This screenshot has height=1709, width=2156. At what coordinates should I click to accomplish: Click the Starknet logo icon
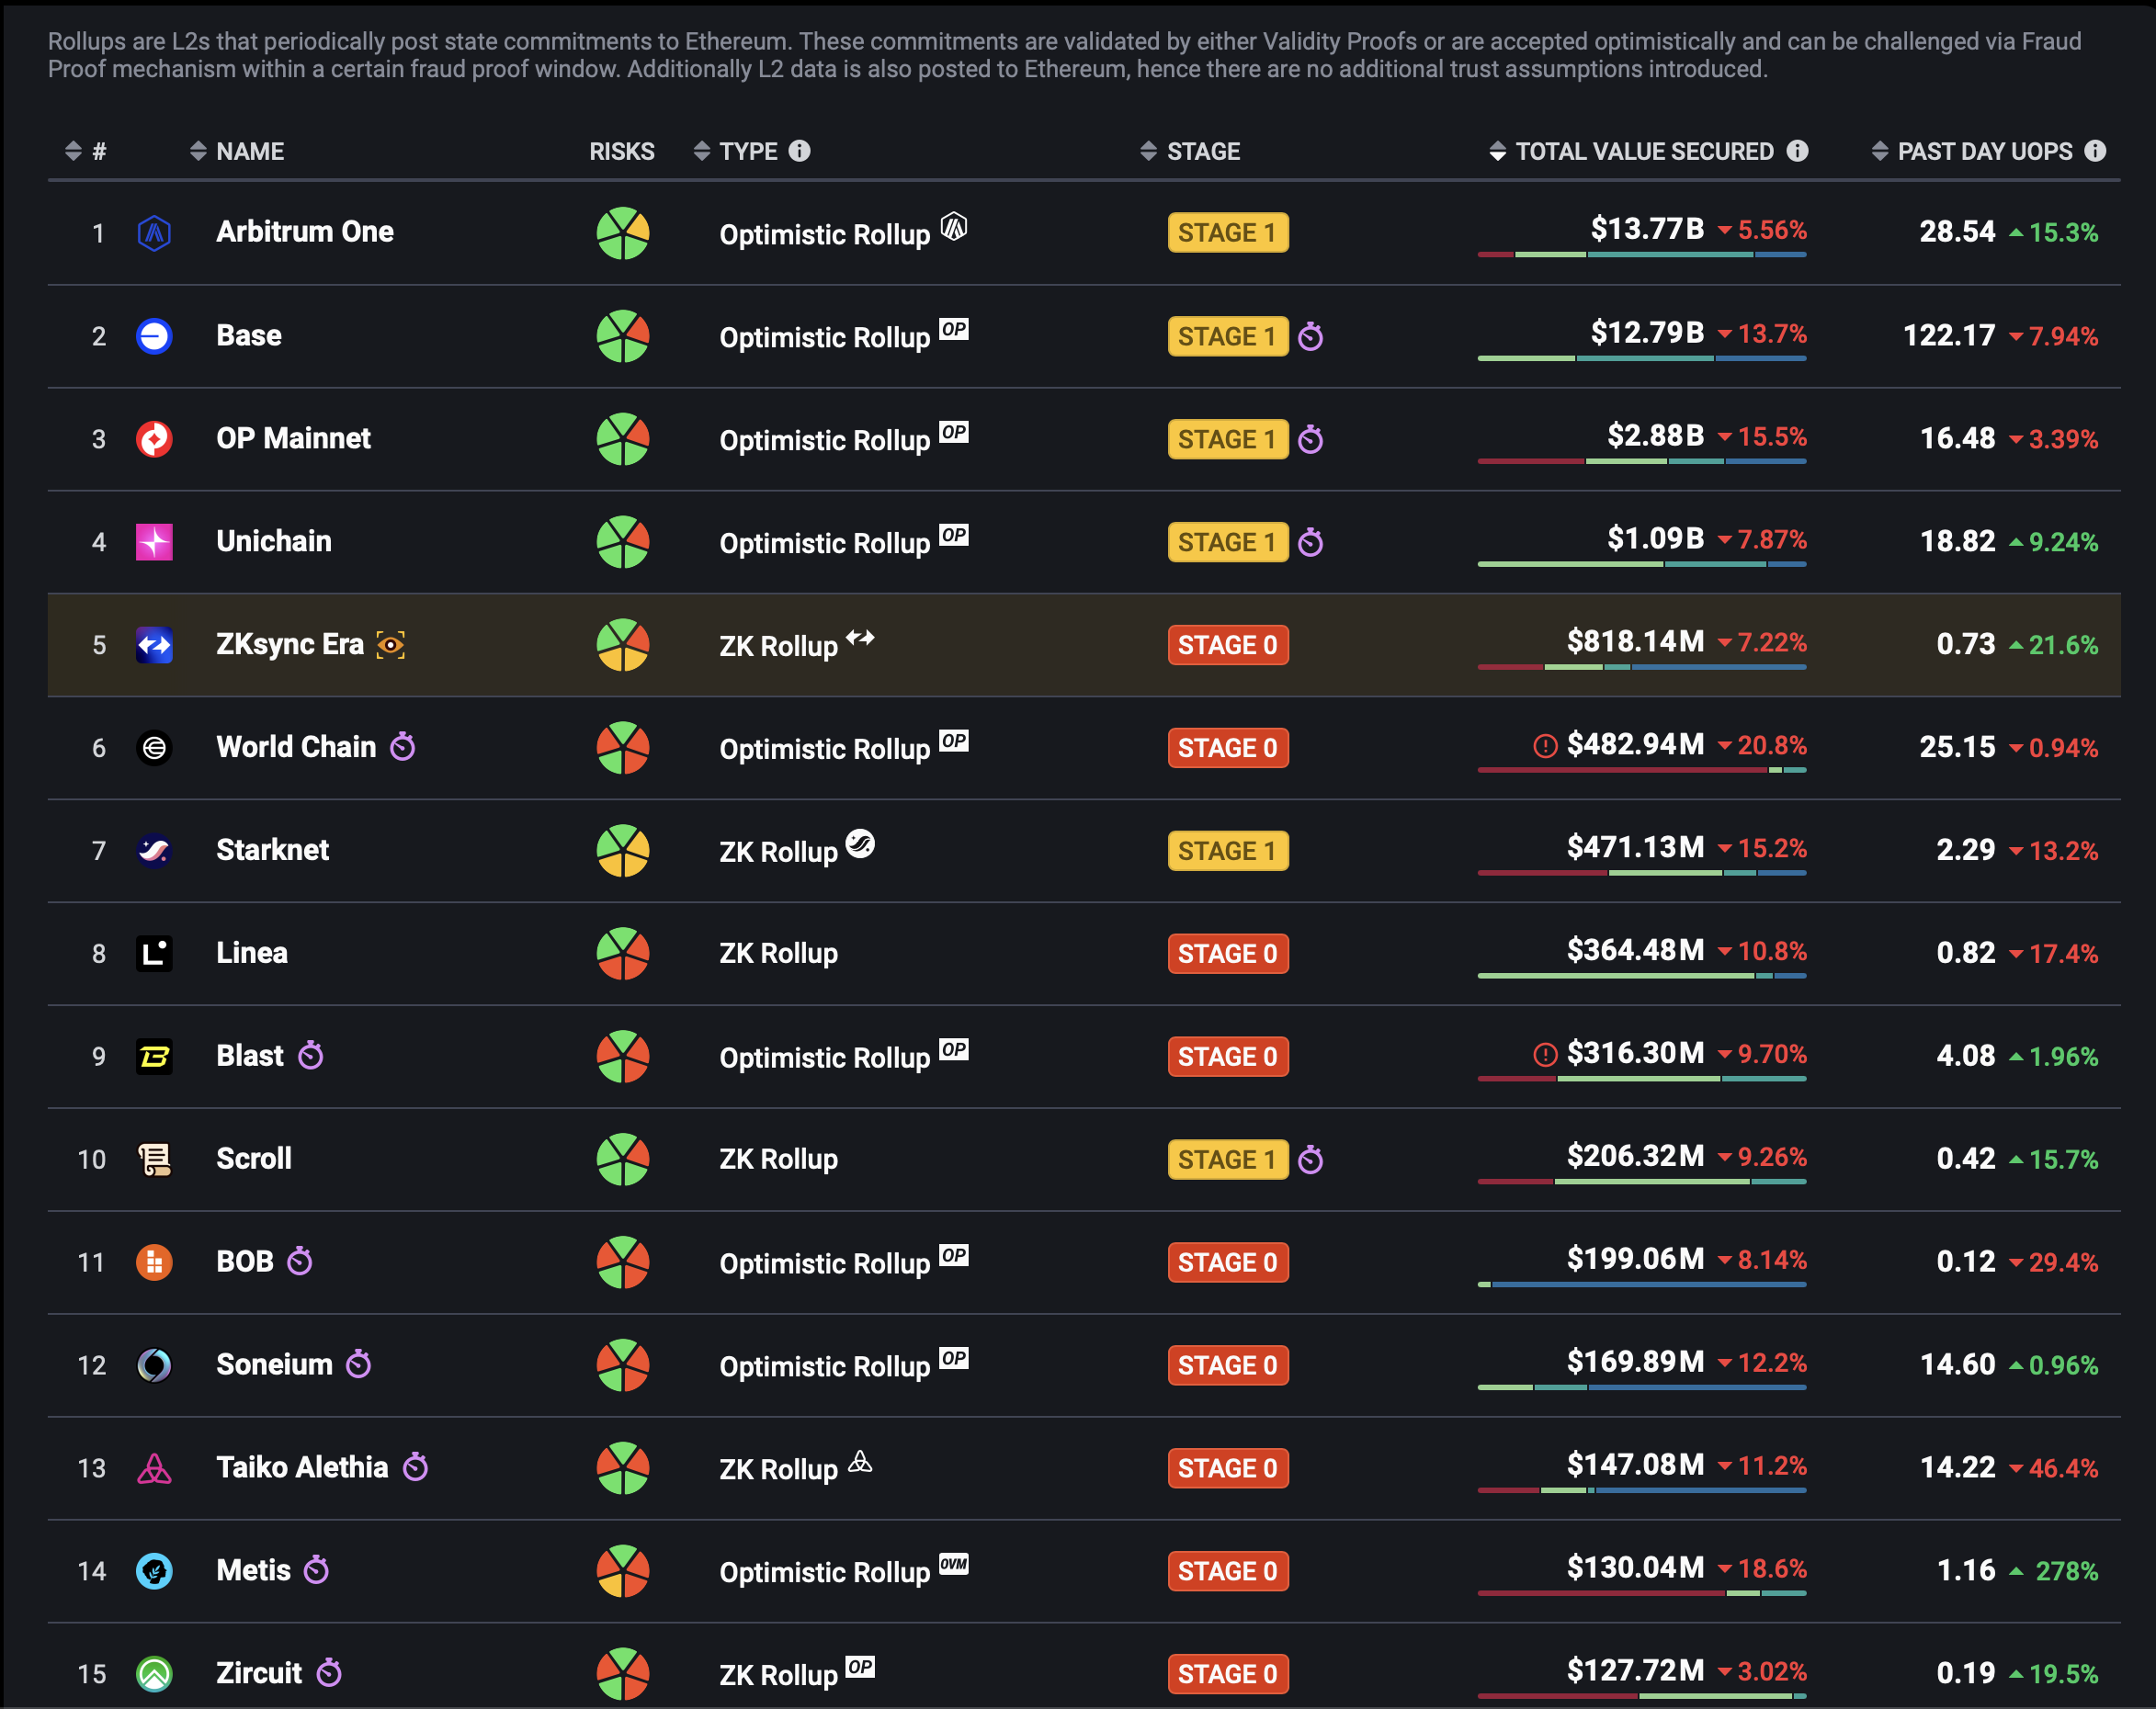[154, 851]
